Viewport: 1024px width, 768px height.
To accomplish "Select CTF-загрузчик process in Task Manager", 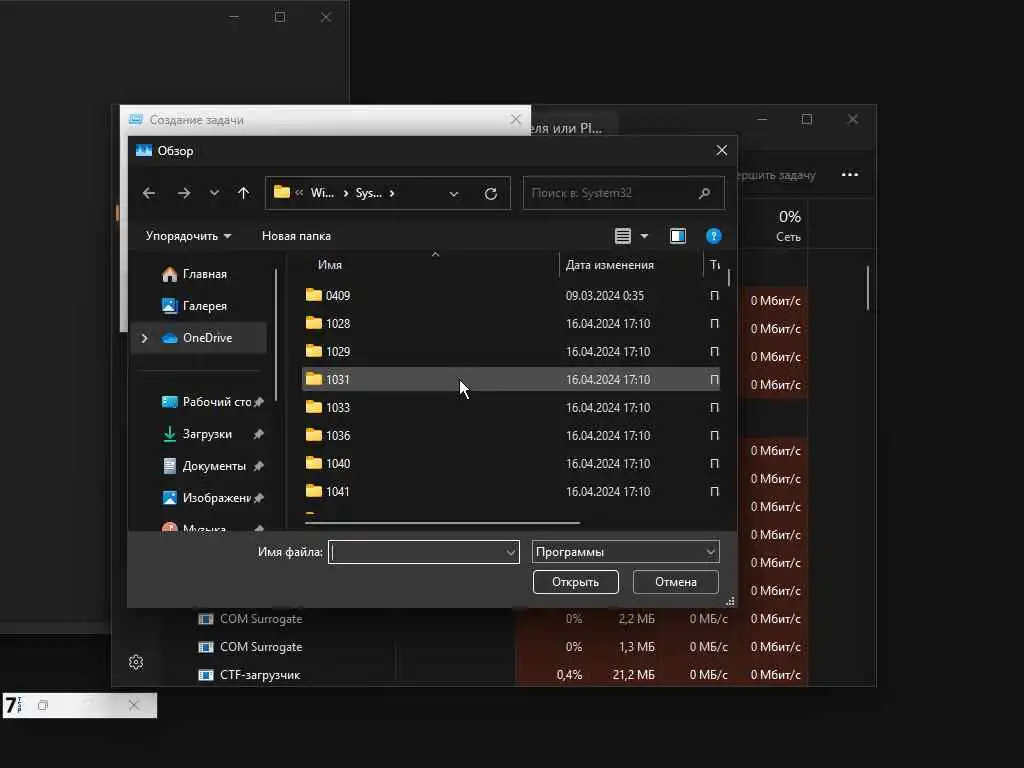I will click(260, 675).
